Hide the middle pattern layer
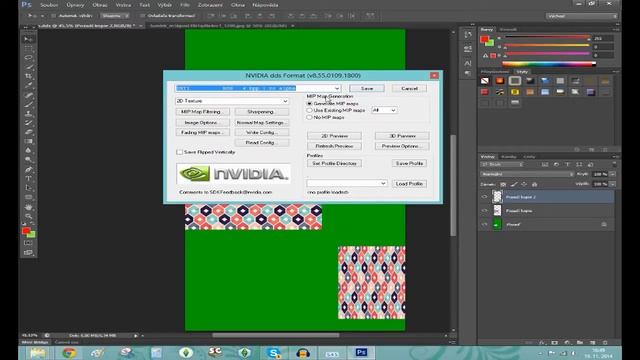This screenshot has height=360, width=640. (484, 211)
